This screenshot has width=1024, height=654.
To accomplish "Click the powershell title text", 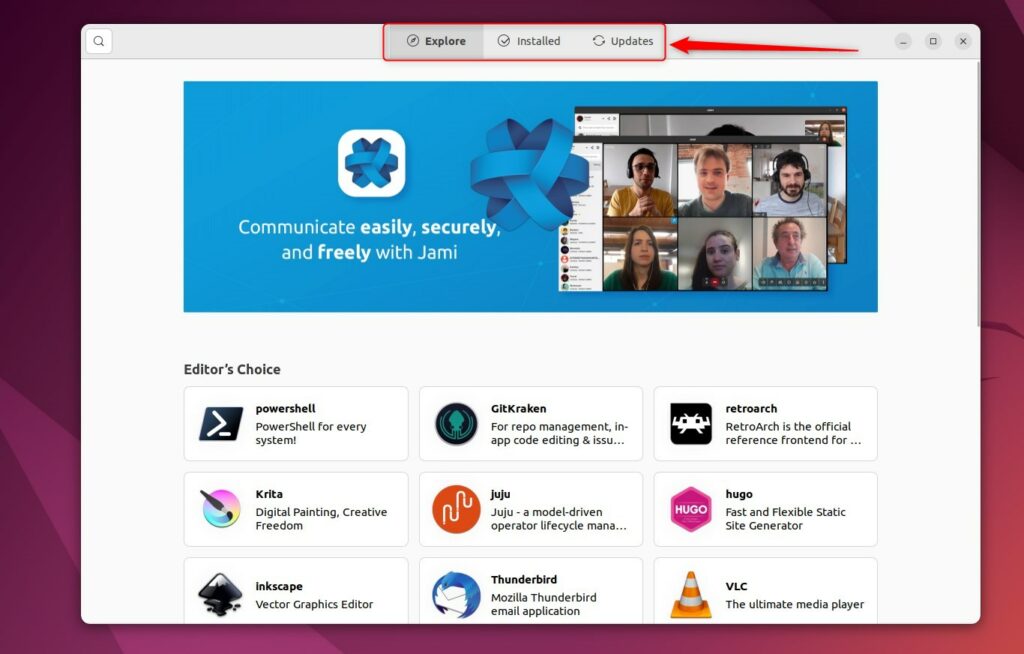I will pos(285,408).
